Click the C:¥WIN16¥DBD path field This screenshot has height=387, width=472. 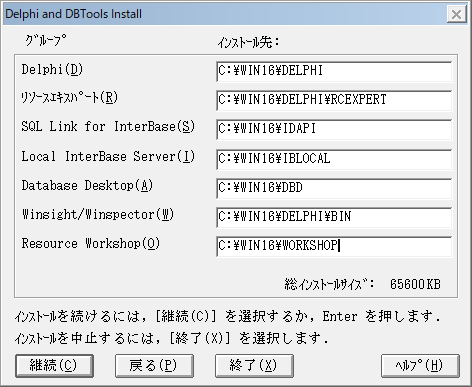pos(334,188)
